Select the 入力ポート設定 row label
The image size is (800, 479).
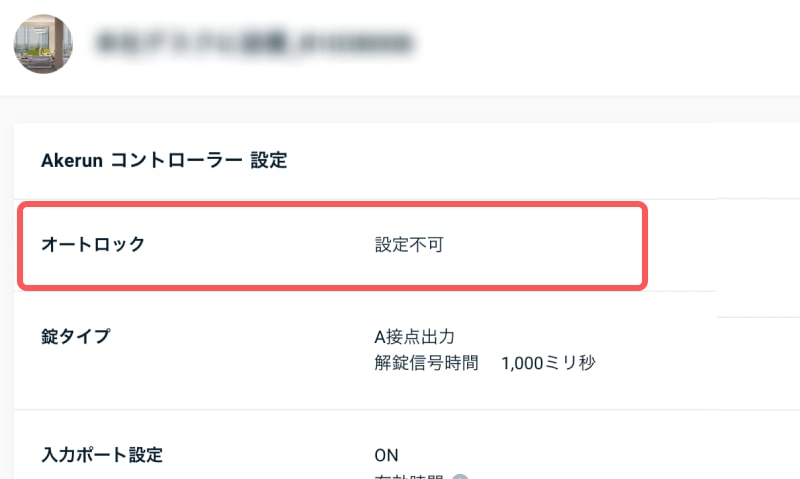tap(102, 455)
